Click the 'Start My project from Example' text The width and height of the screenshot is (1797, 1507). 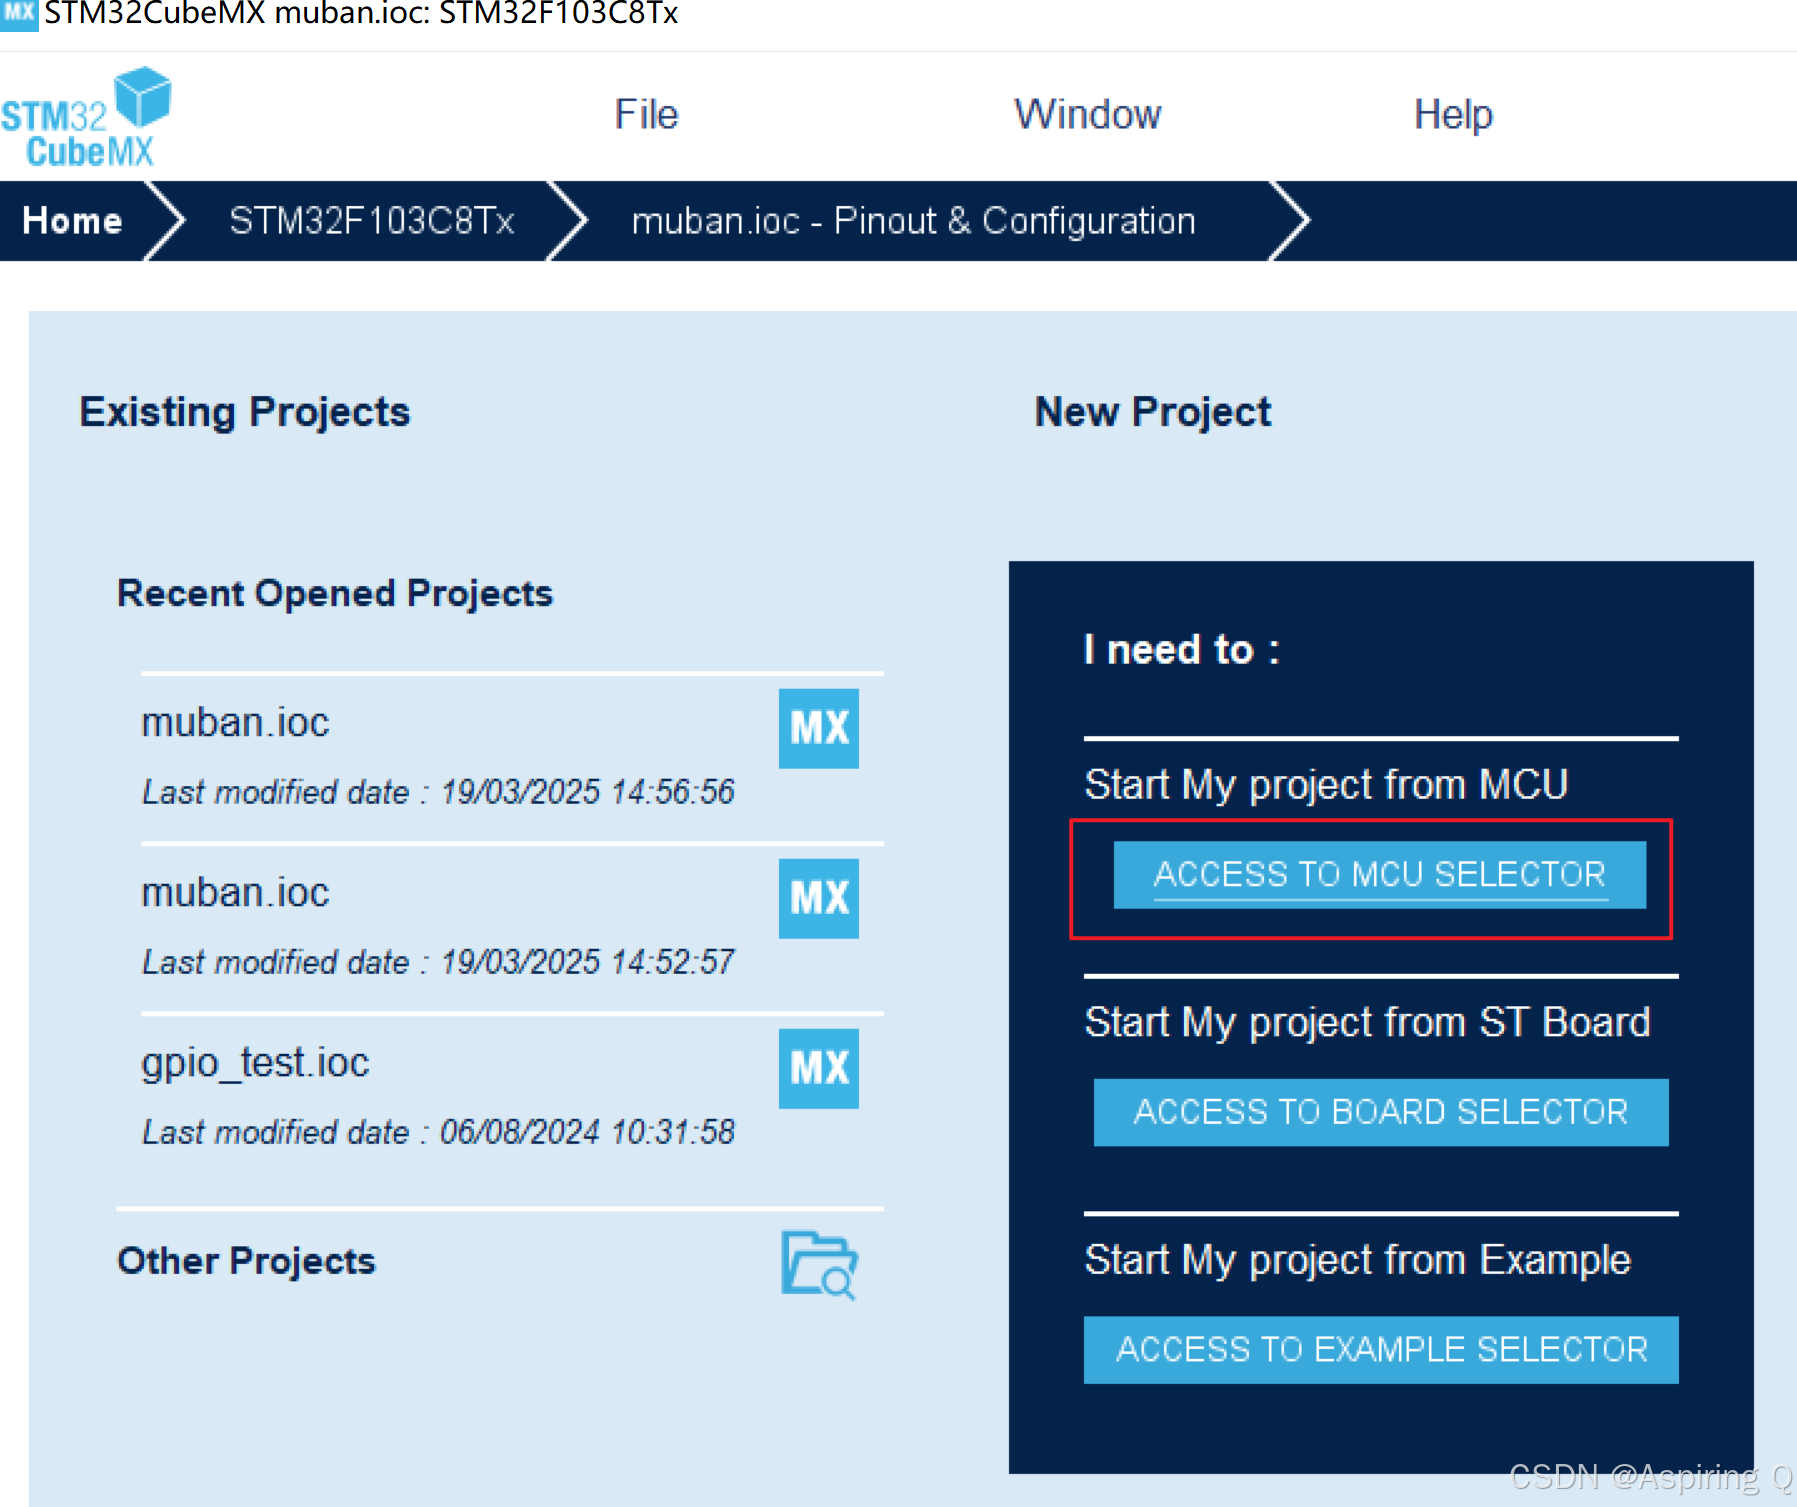point(1358,1261)
